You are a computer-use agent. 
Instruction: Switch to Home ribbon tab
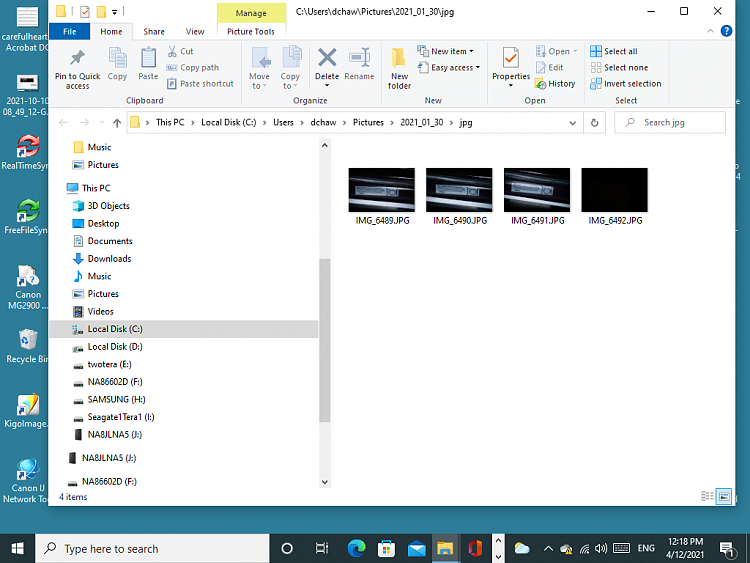pos(111,32)
